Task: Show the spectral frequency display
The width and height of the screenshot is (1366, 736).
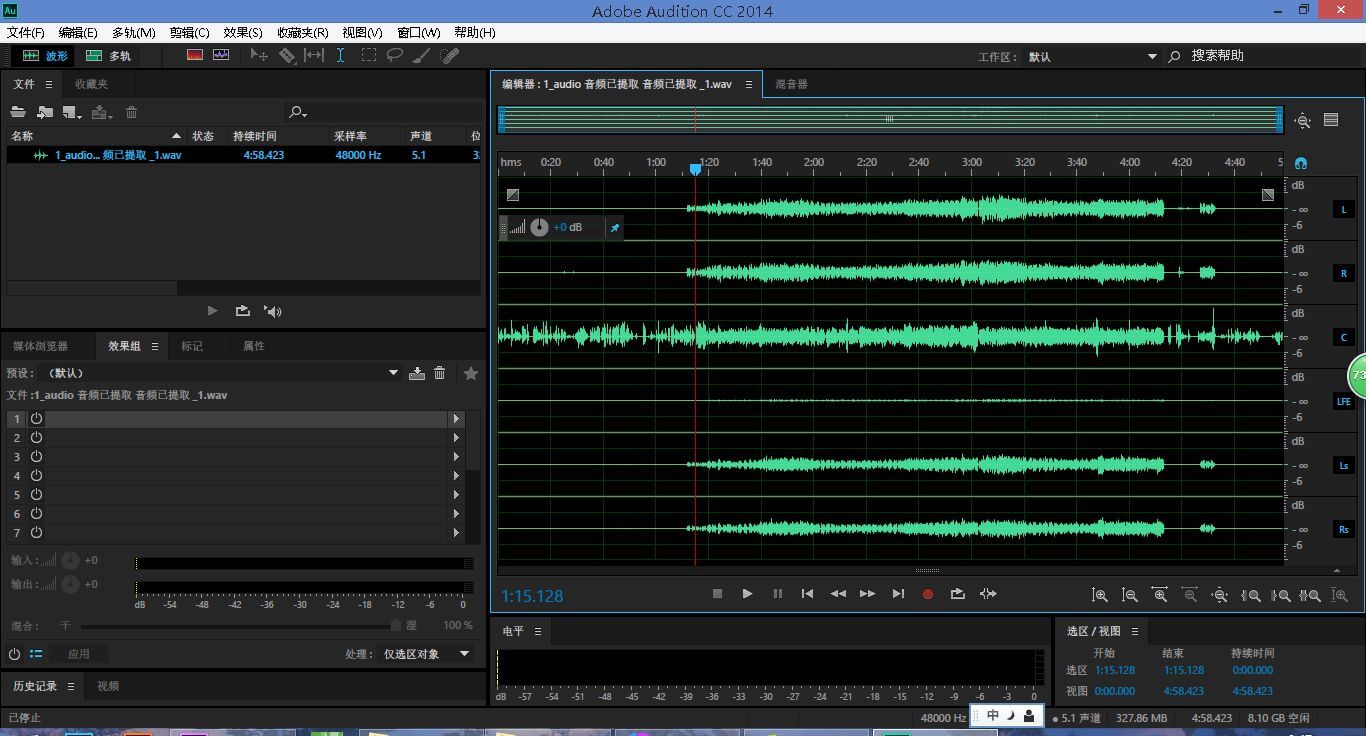Action: [195, 55]
